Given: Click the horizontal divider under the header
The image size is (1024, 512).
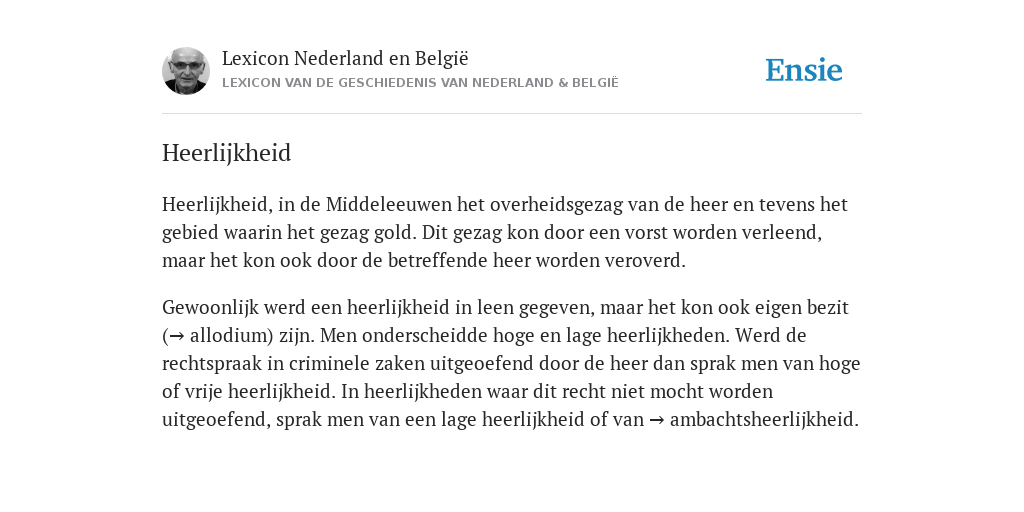Looking at the screenshot, I should pos(512,114).
